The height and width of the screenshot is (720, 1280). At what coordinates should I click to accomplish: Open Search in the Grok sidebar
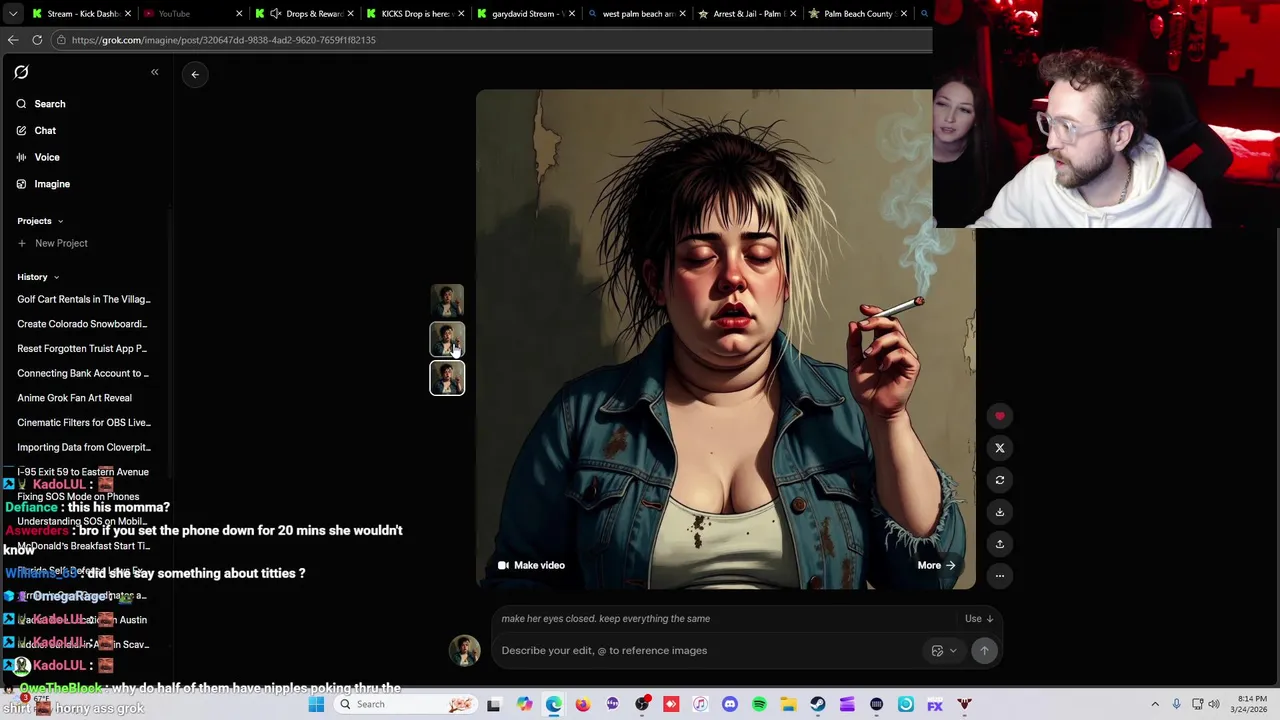(41, 104)
